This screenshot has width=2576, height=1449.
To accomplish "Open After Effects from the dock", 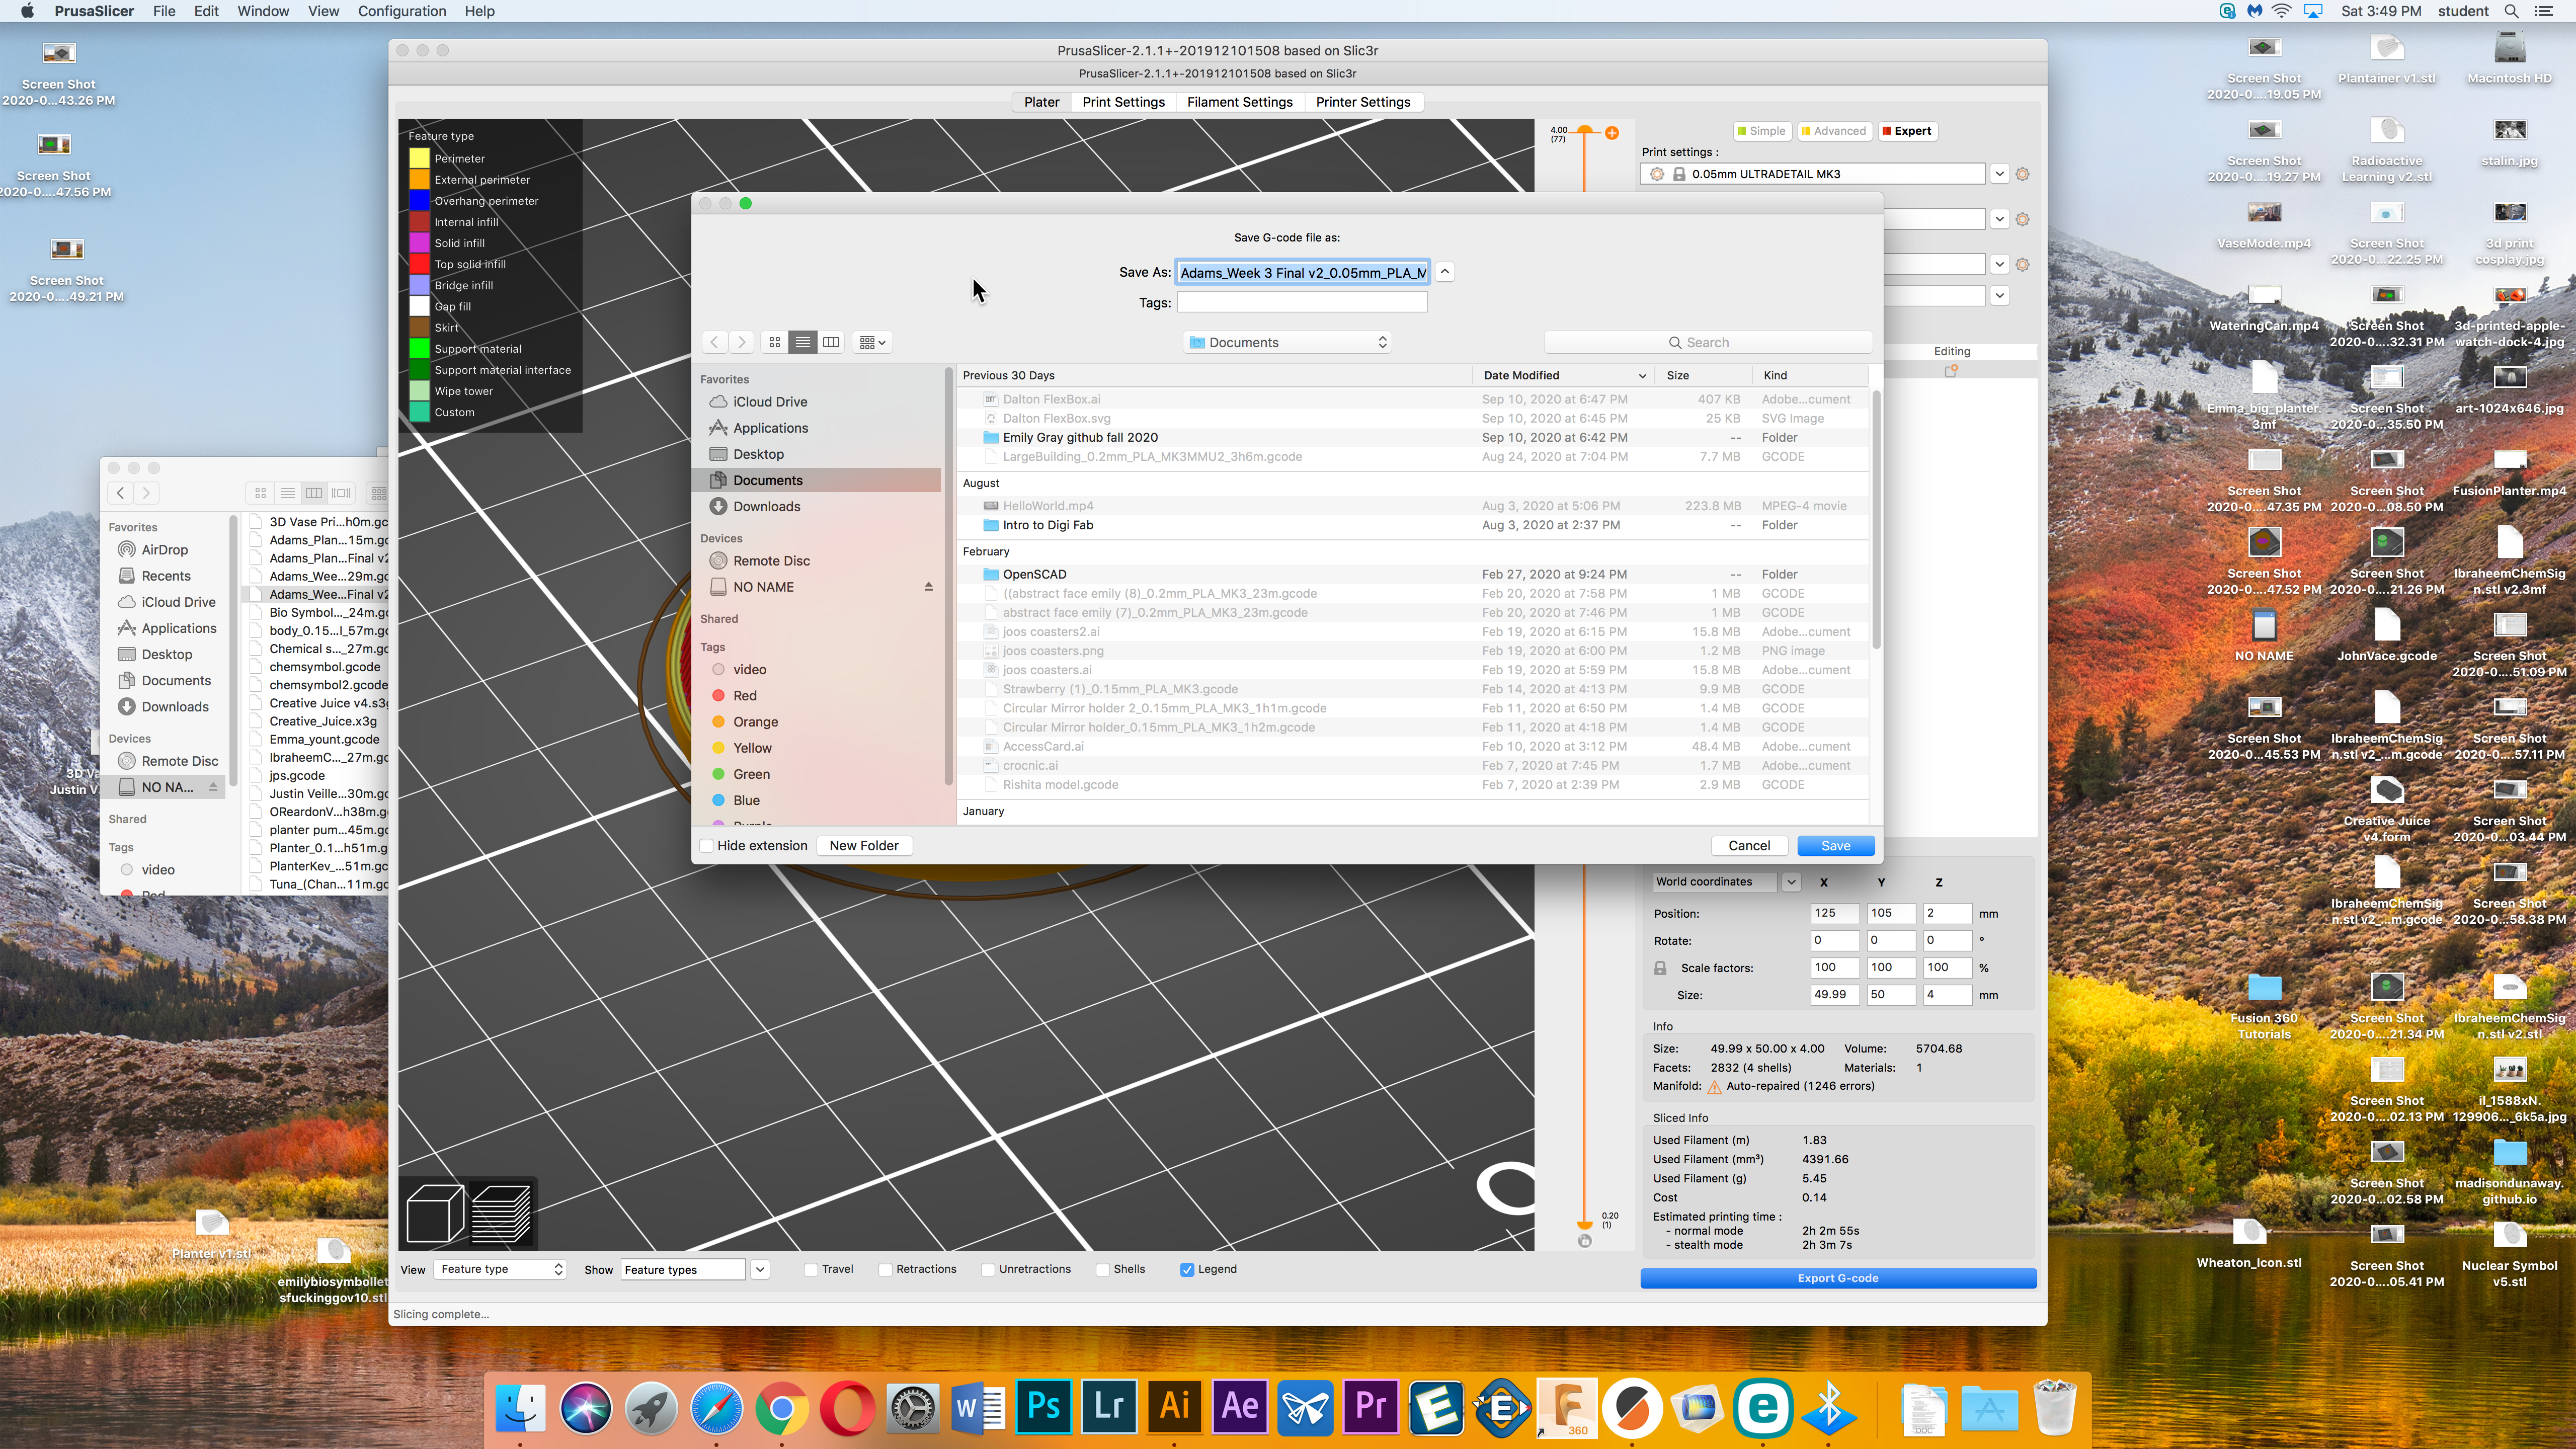I will [1240, 1406].
